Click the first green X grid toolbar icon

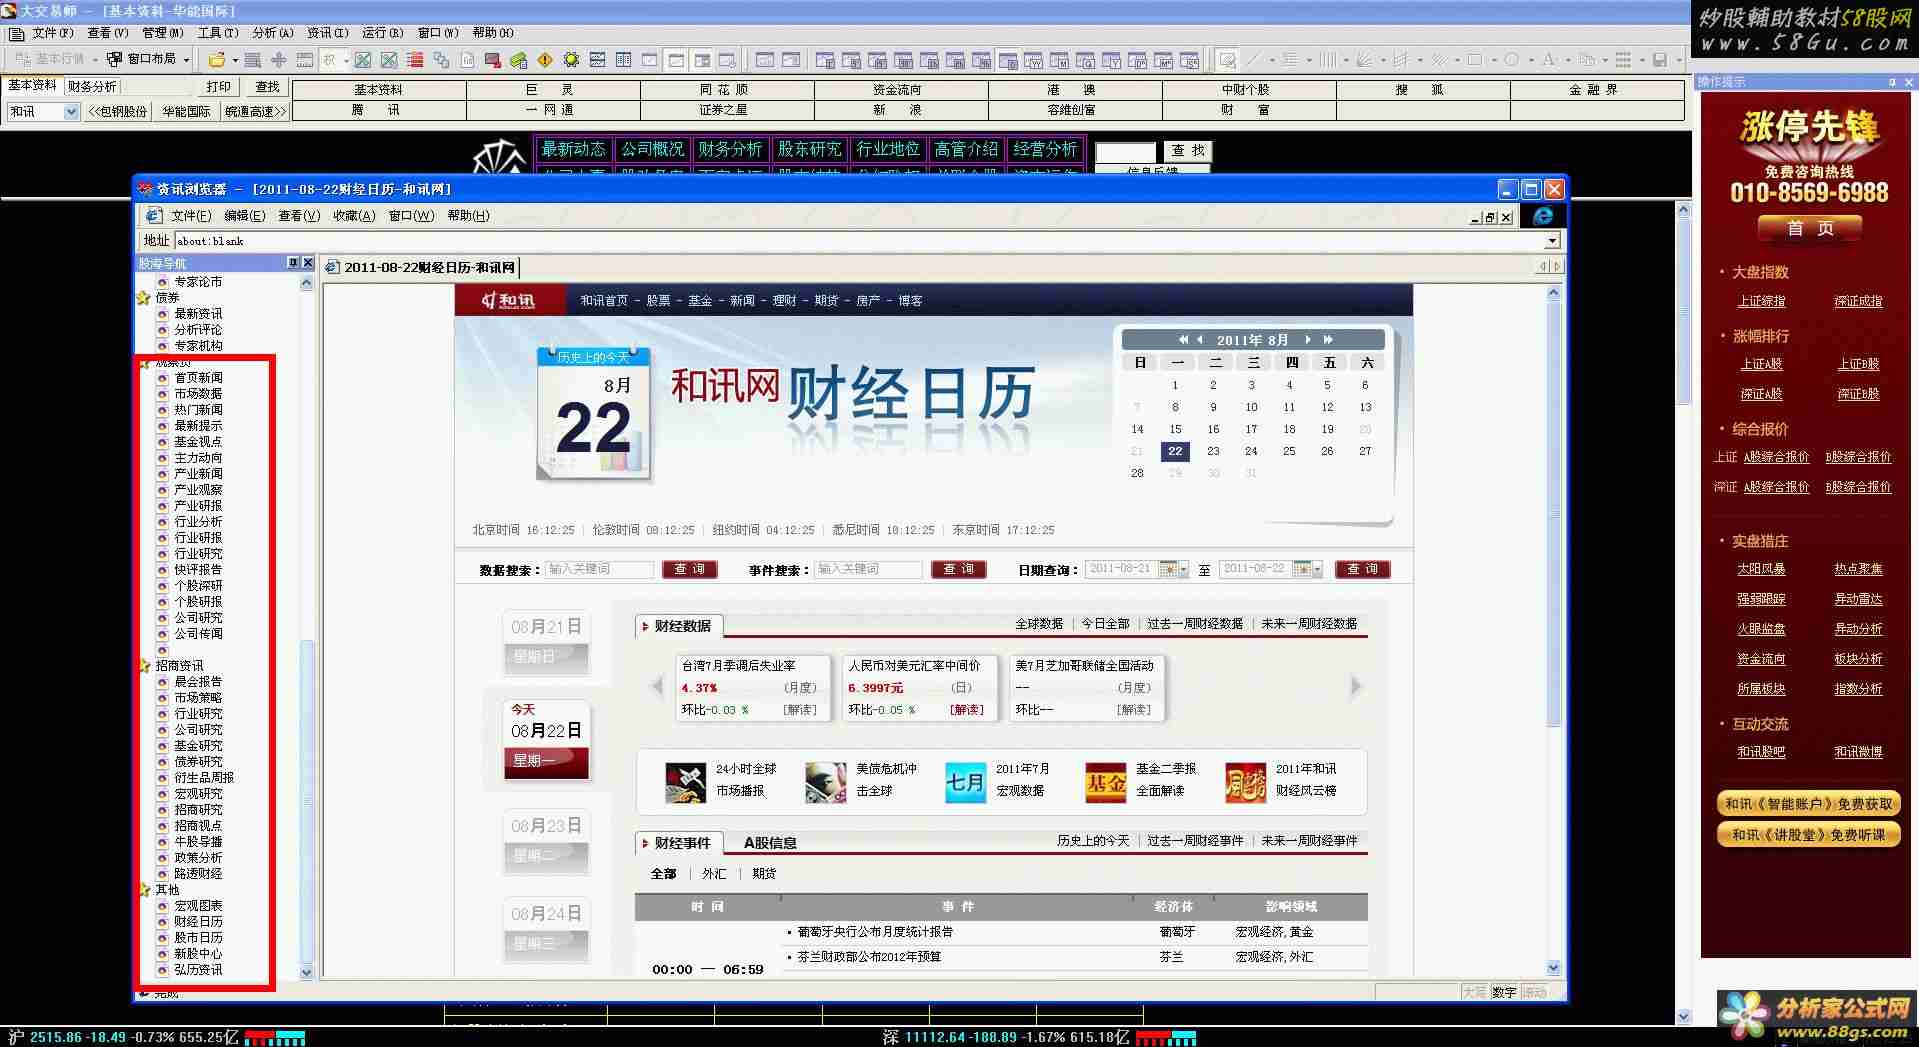coord(363,60)
